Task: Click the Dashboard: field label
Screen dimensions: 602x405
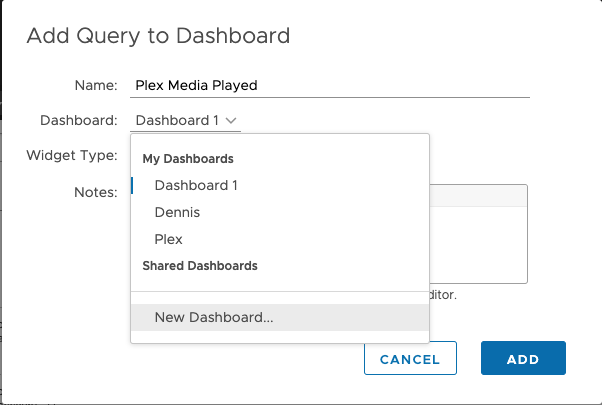Action: [x=79, y=120]
